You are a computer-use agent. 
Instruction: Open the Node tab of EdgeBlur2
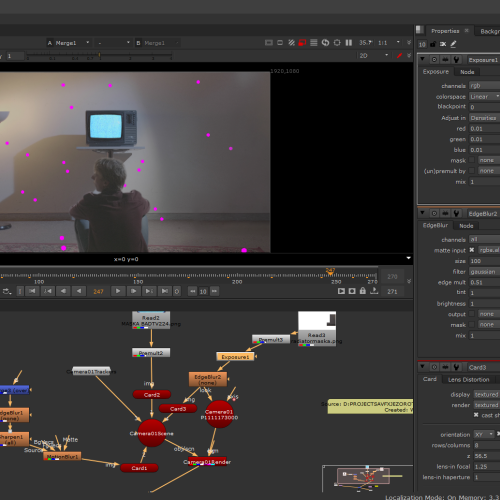point(466,226)
